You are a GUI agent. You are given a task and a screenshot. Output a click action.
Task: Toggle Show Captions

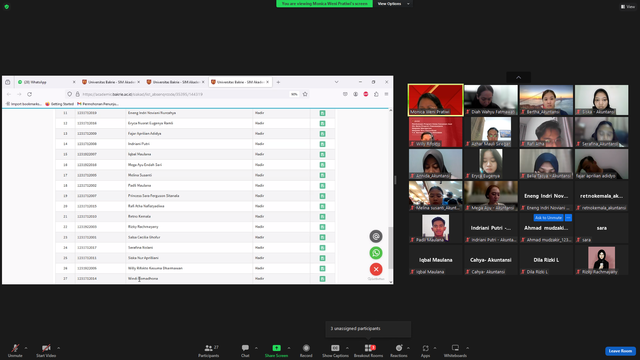point(335,350)
